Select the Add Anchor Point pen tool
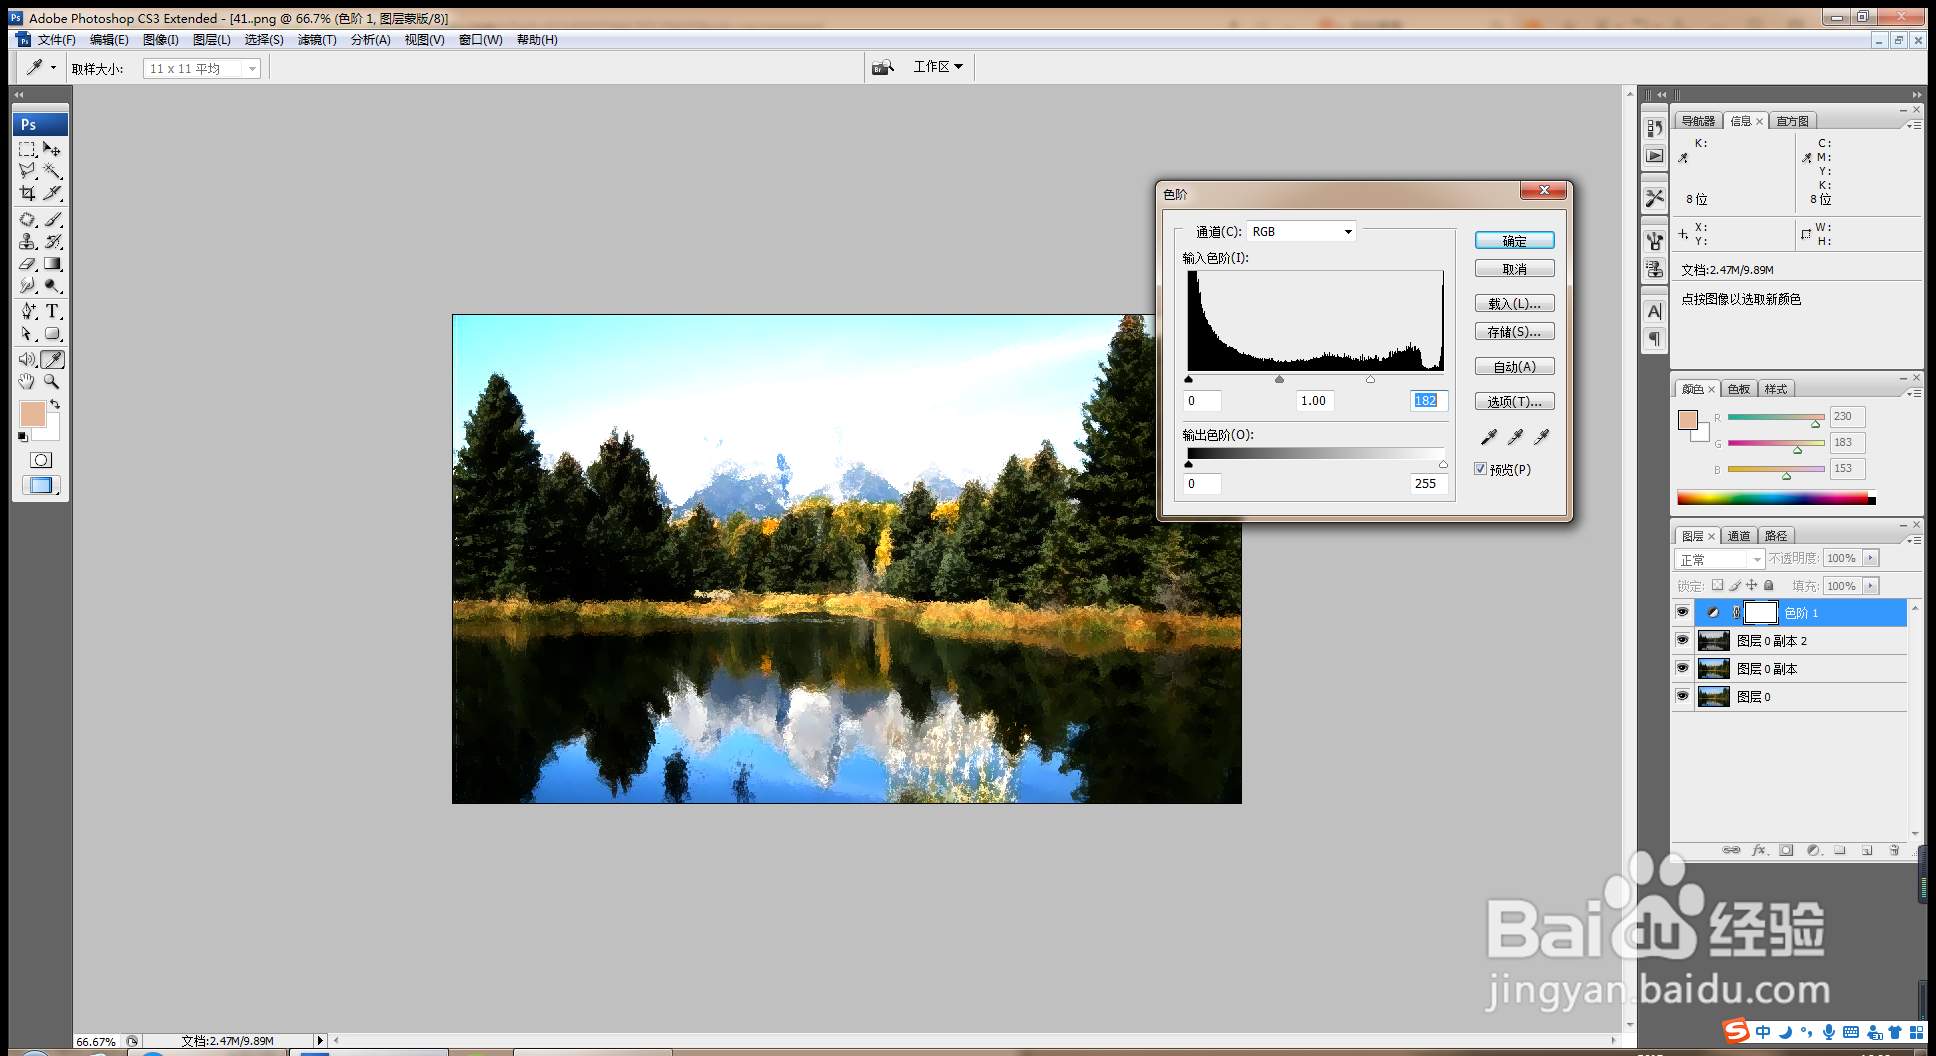The width and height of the screenshot is (1936, 1056). click(x=27, y=311)
